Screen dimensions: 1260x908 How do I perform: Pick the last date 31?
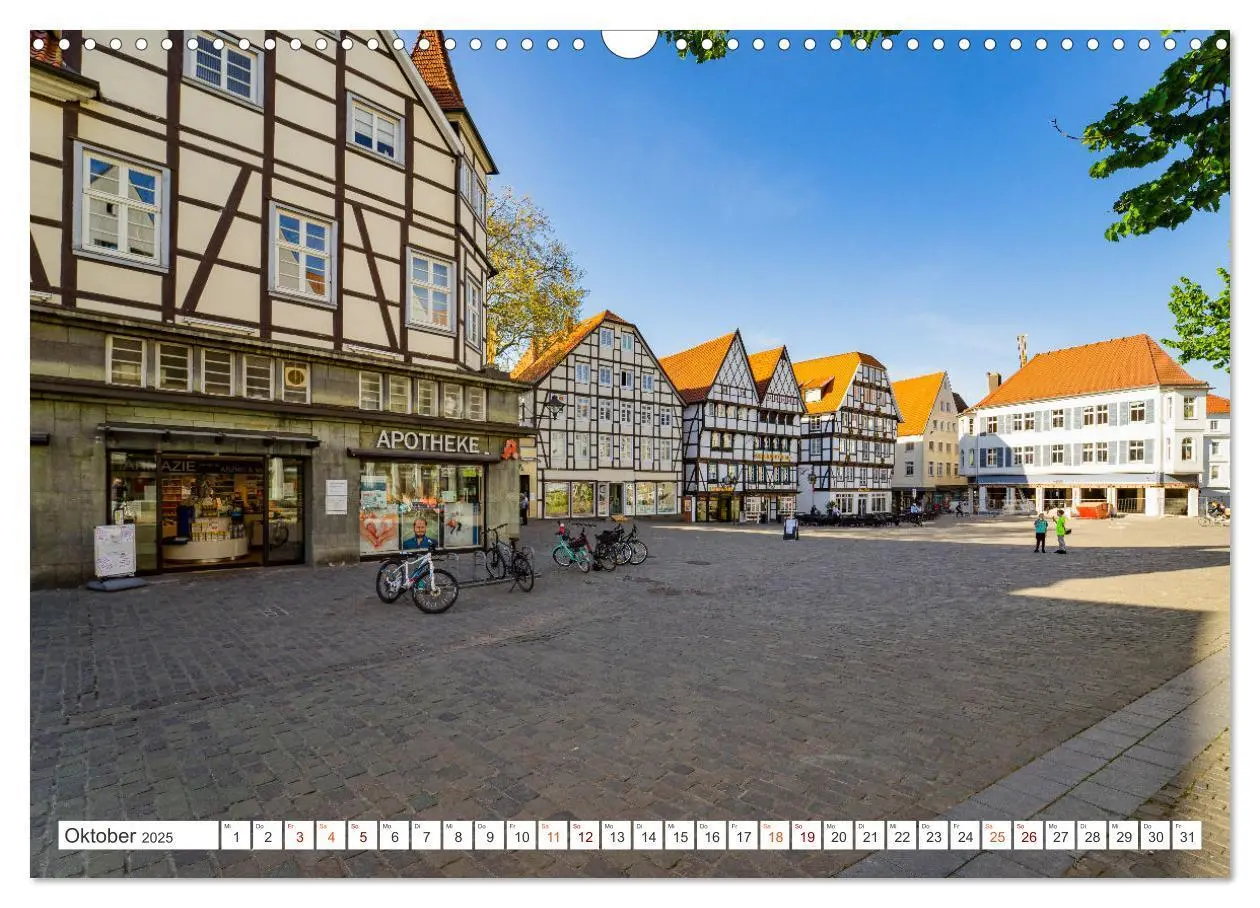[x=1186, y=836]
